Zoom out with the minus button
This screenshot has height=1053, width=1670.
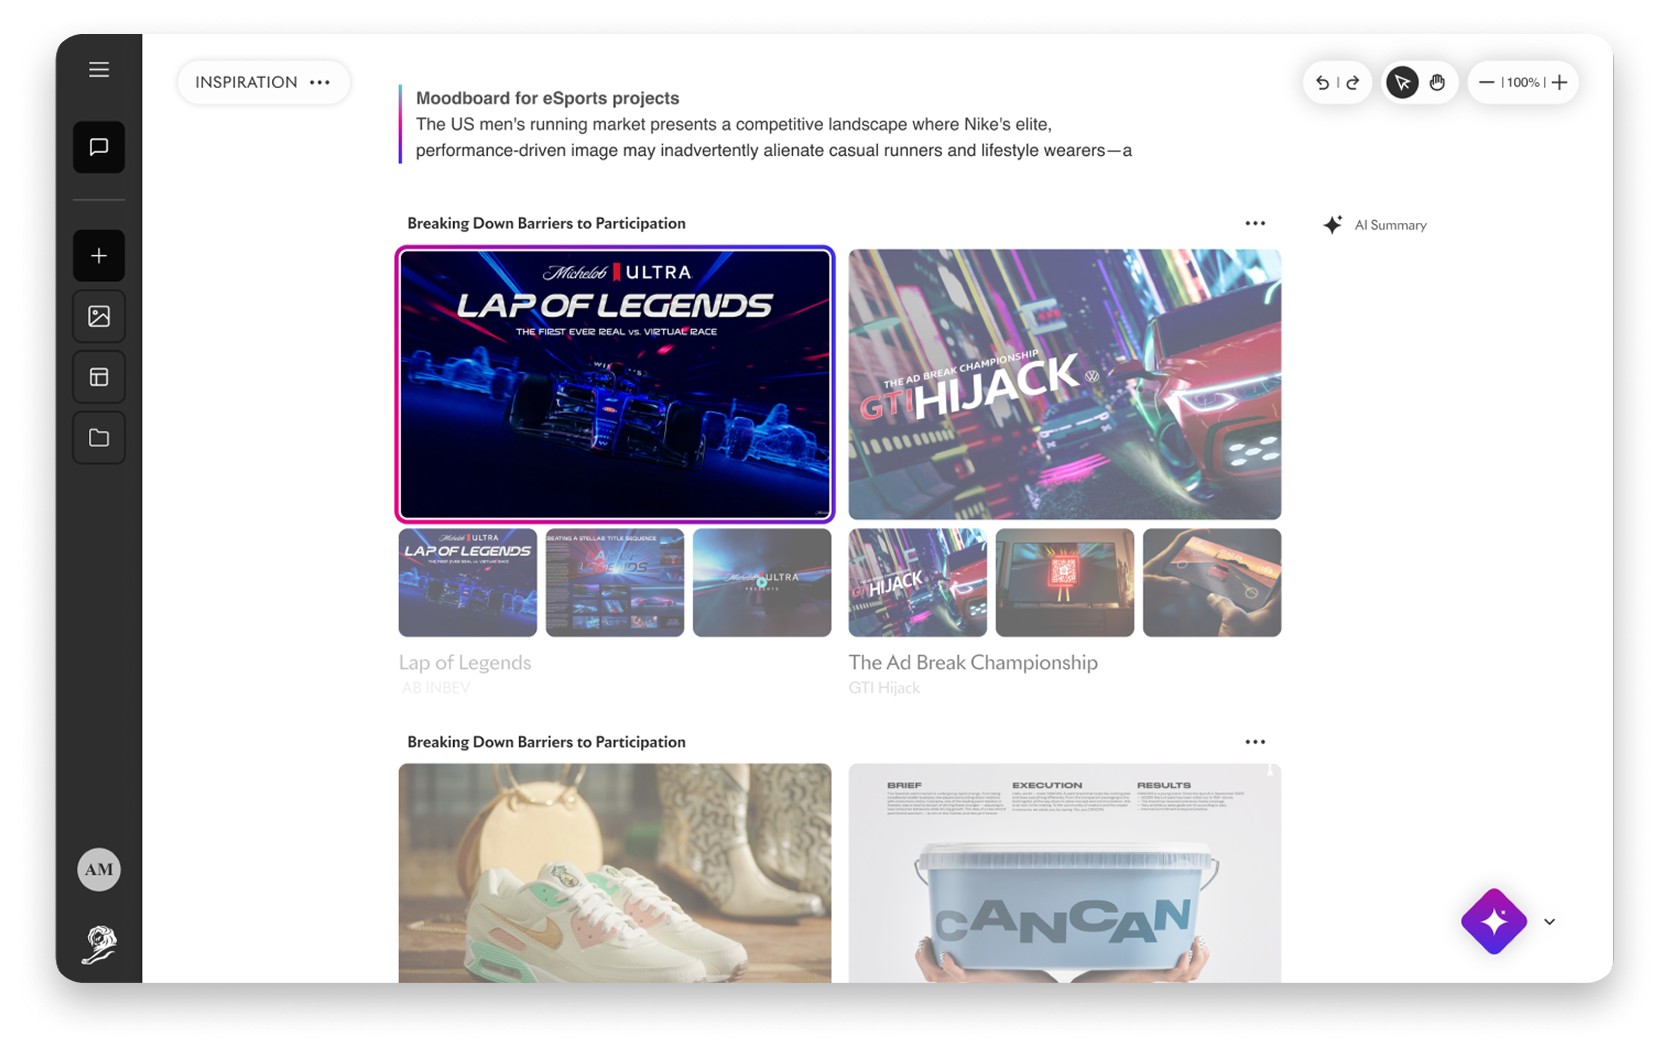click(1486, 83)
